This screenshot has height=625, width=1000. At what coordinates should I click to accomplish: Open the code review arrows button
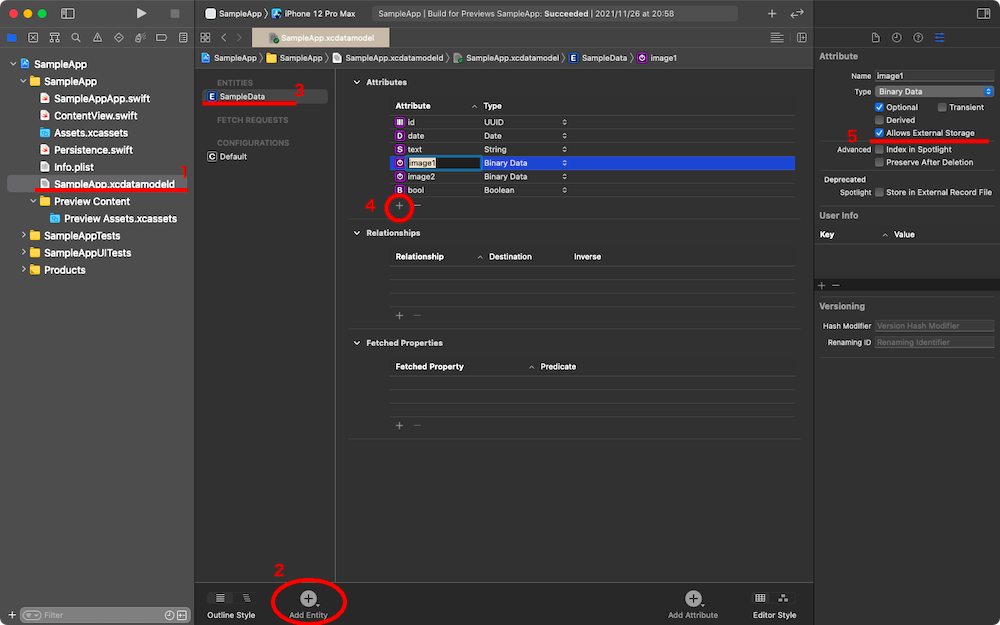(x=797, y=13)
